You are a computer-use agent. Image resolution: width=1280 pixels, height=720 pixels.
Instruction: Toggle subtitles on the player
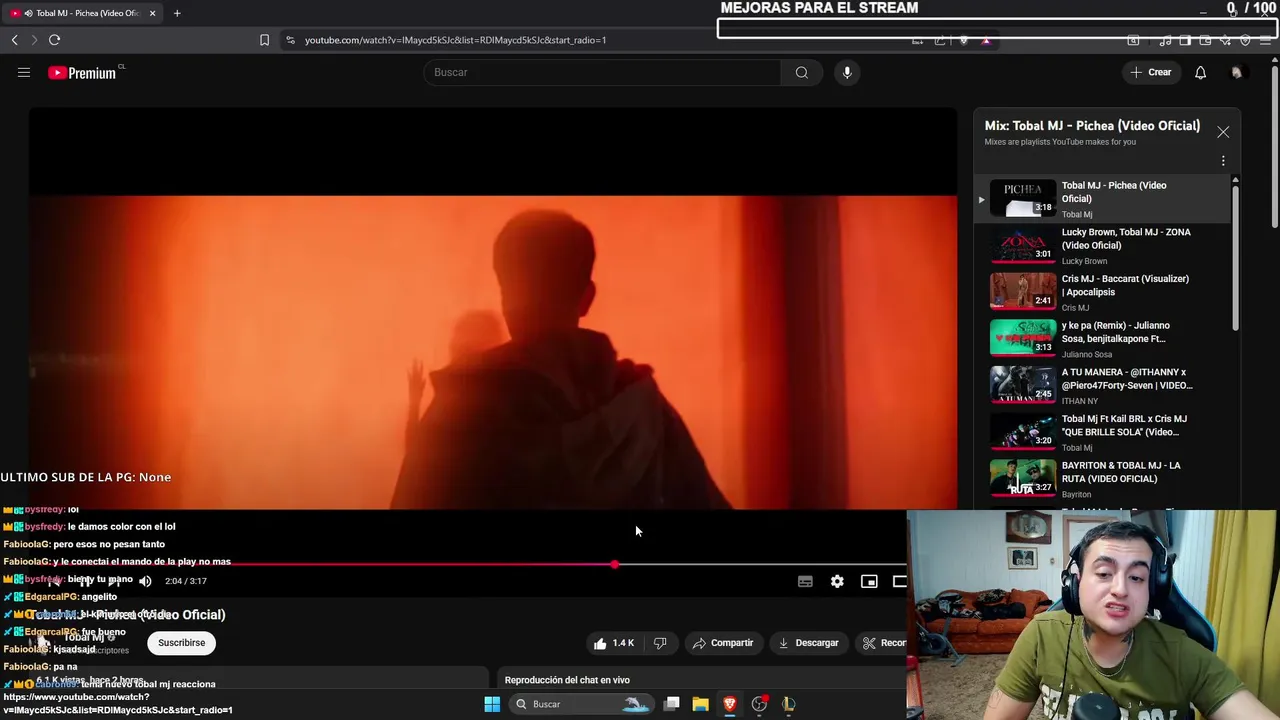[x=805, y=581]
